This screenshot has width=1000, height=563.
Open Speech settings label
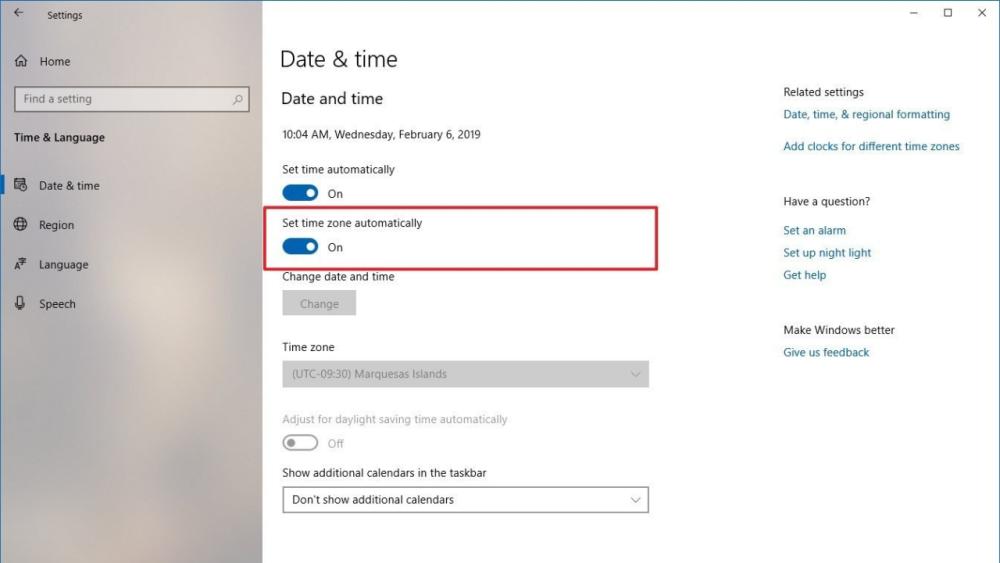[57, 304]
